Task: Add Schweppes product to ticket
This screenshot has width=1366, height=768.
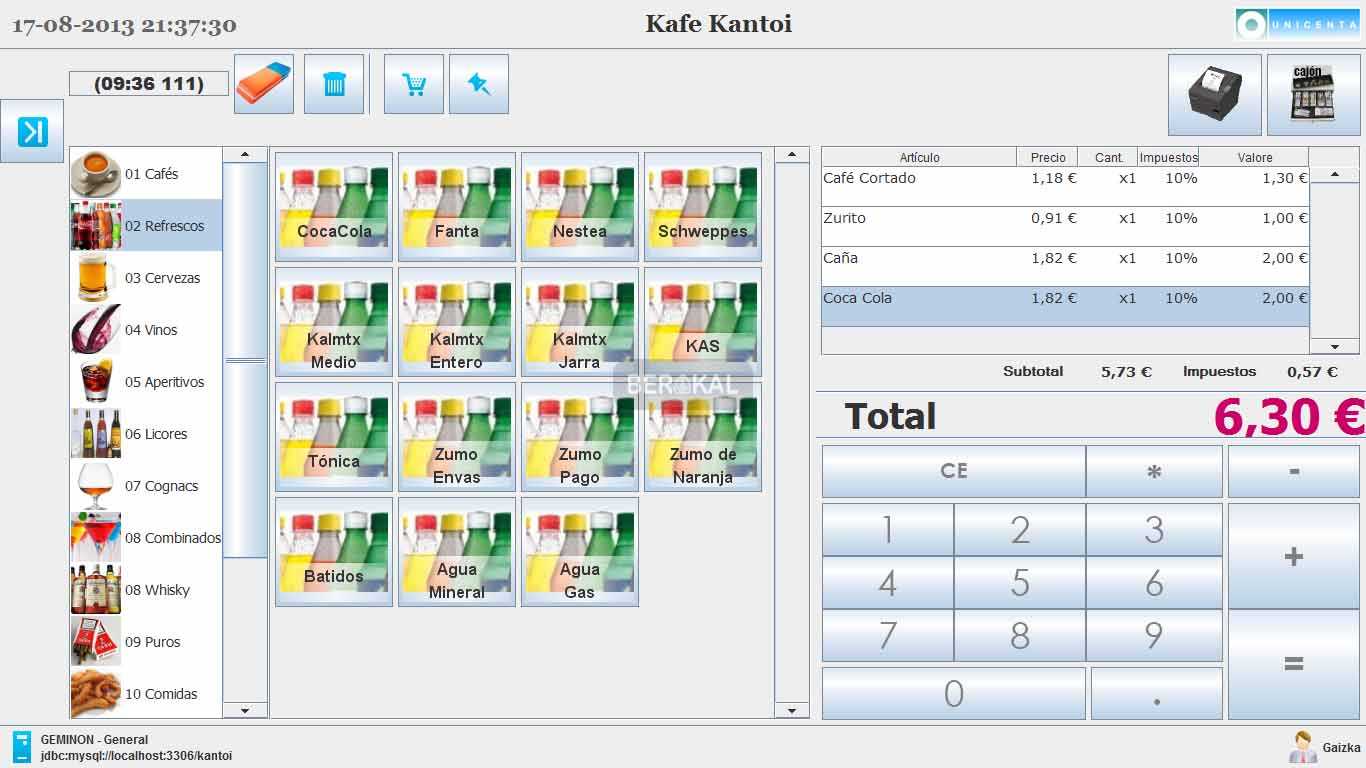Action: point(703,207)
